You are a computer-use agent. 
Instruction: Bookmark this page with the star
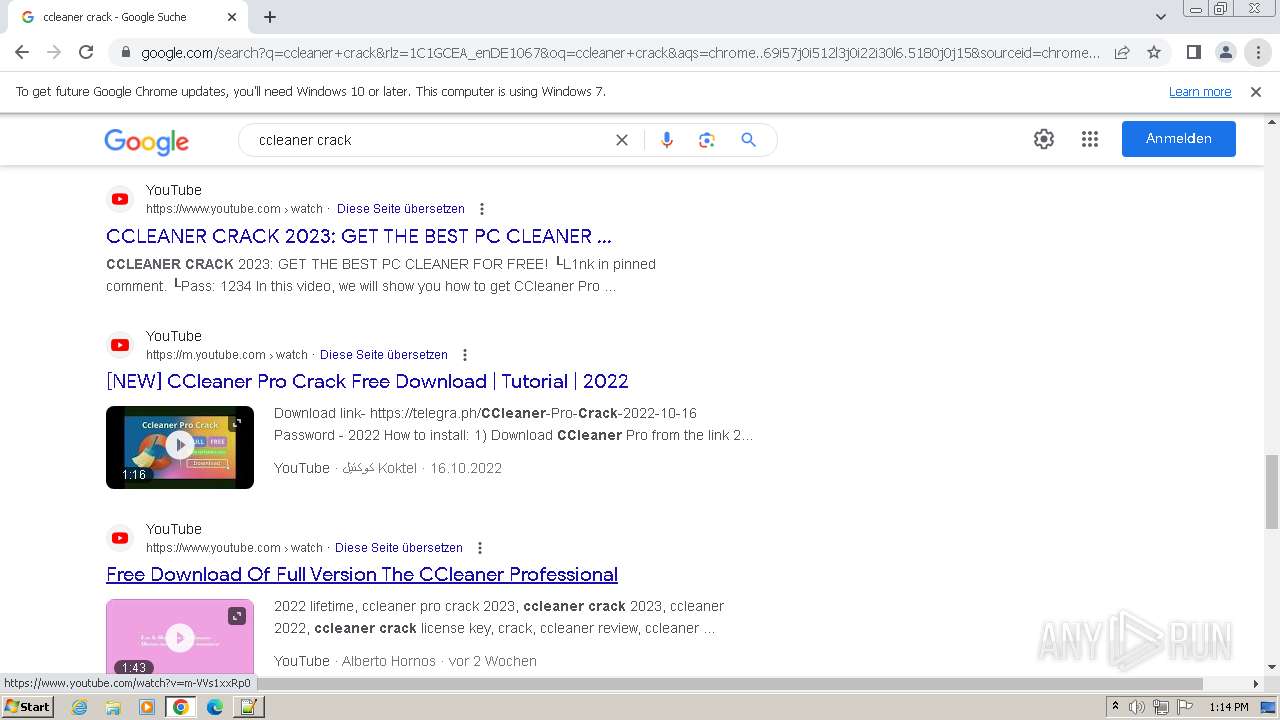pyautogui.click(x=1154, y=53)
